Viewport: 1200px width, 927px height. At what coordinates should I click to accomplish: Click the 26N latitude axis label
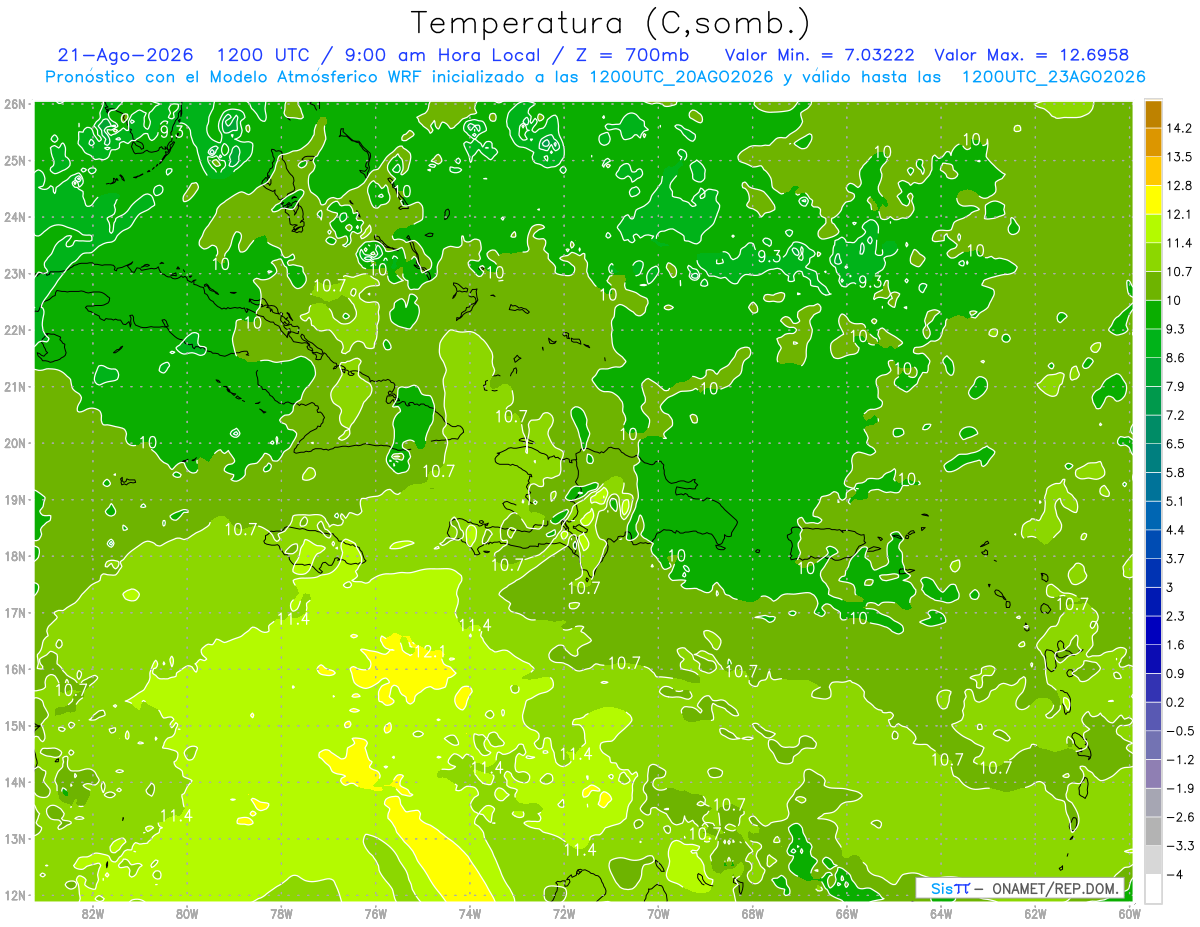(15, 104)
